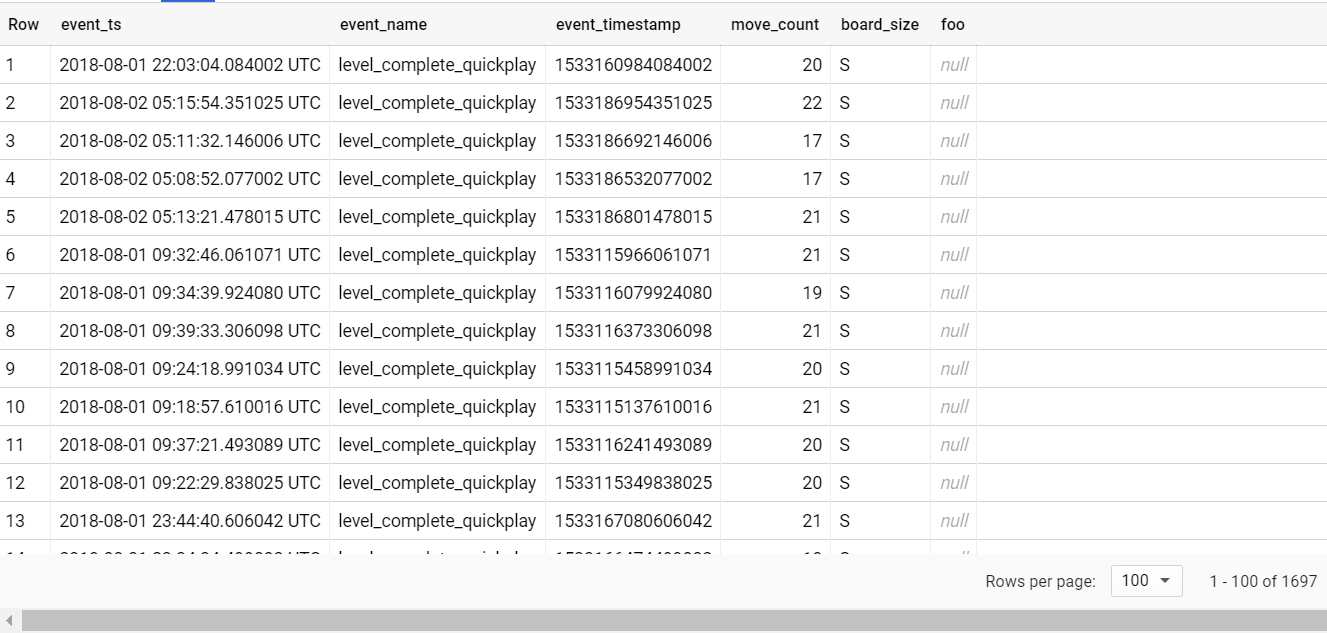Open the Rows per page dropdown
The height and width of the screenshot is (633, 1327).
(1146, 581)
